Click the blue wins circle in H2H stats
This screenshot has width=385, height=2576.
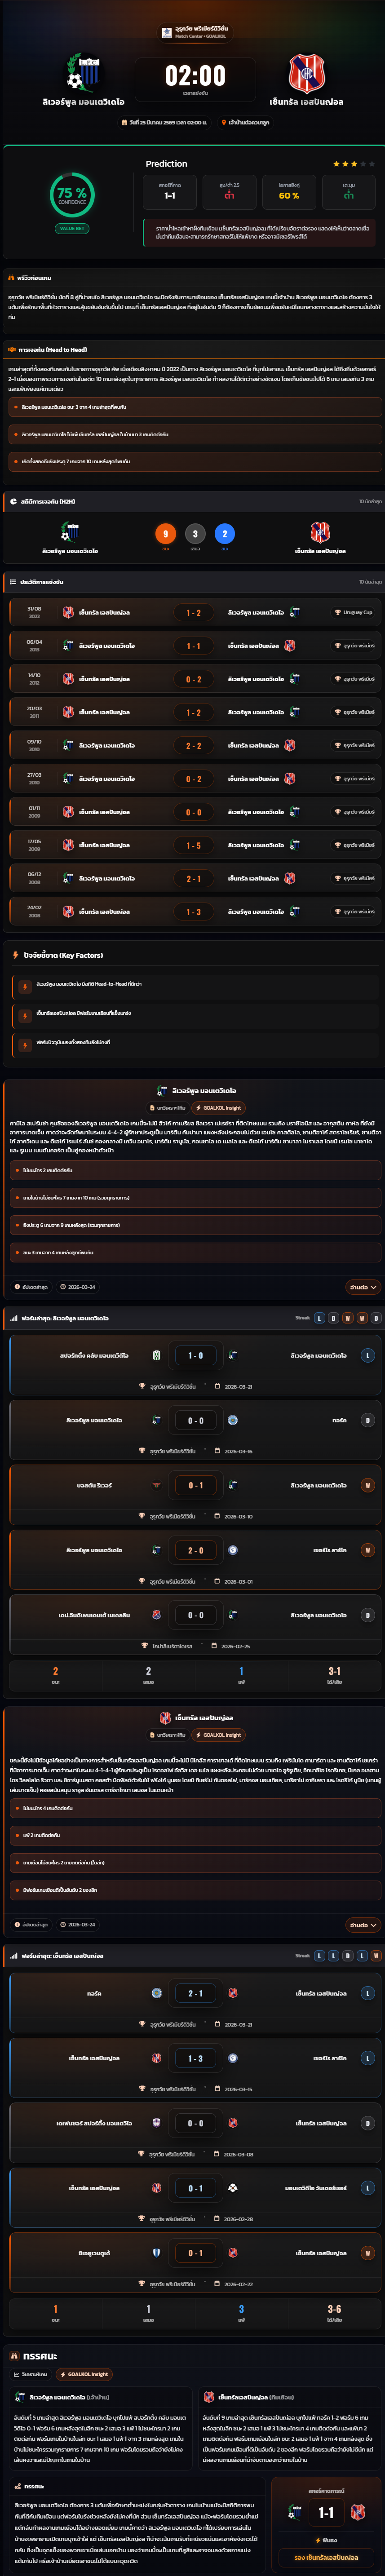pyautogui.click(x=224, y=534)
